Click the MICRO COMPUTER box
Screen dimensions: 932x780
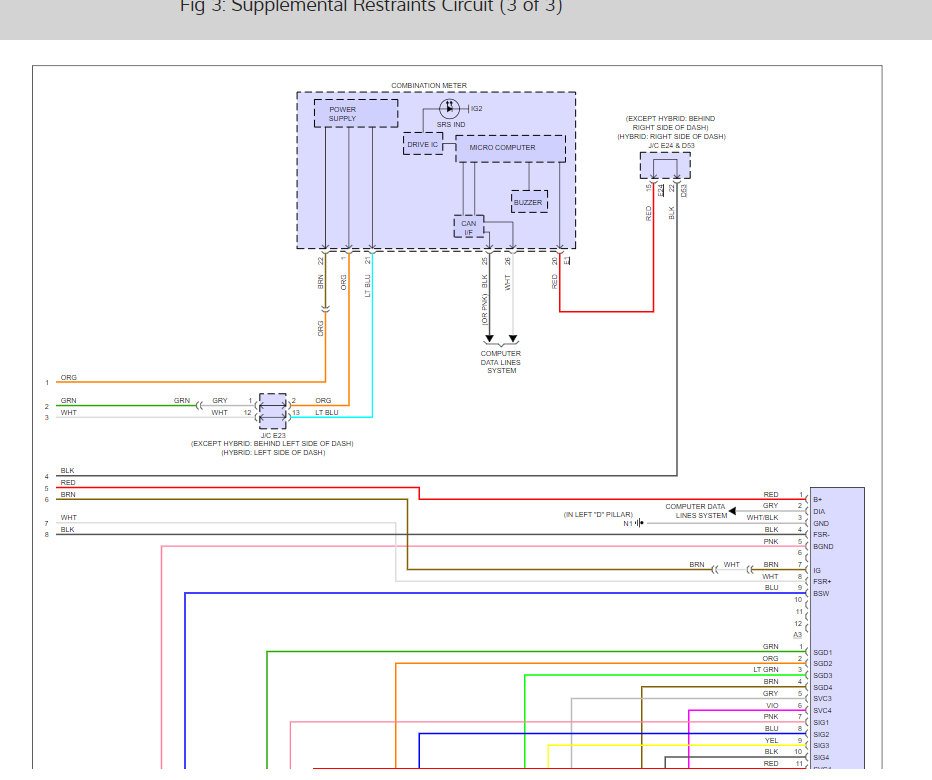point(510,148)
